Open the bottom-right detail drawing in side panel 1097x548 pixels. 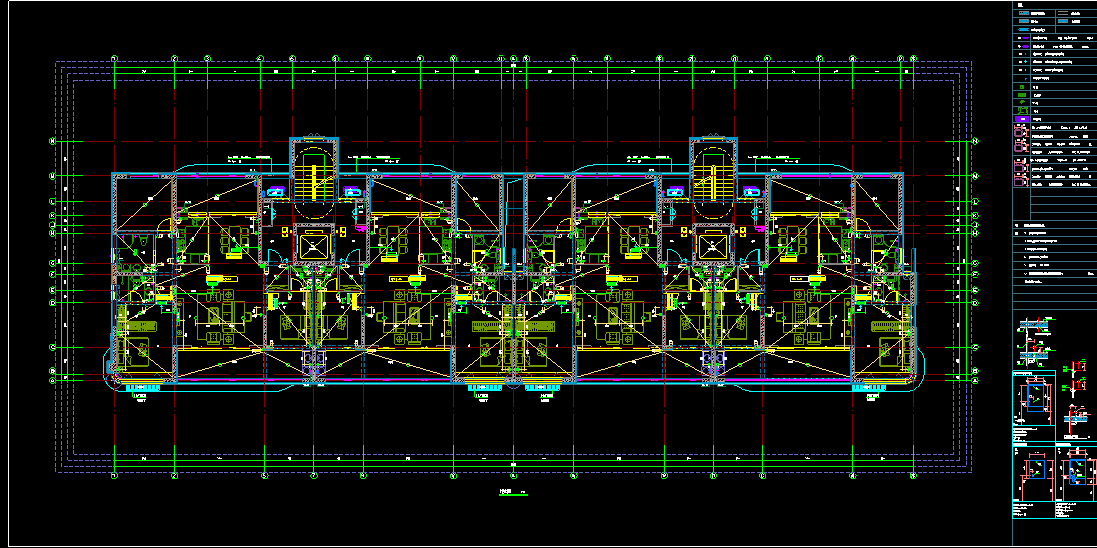[x=1075, y=469]
